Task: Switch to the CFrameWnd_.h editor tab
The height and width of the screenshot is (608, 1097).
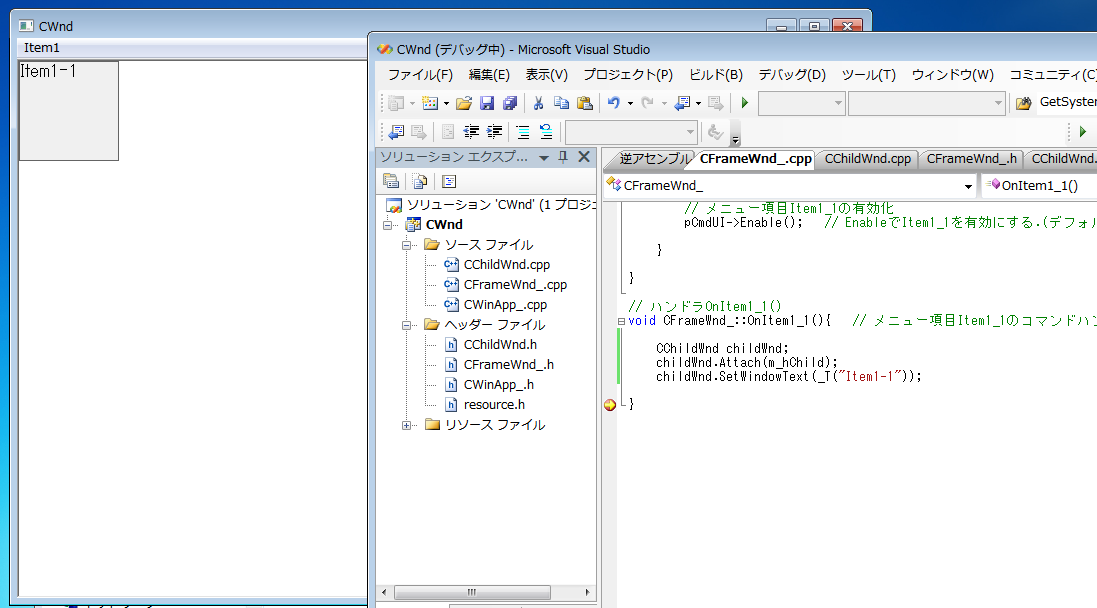Action: tap(971, 159)
